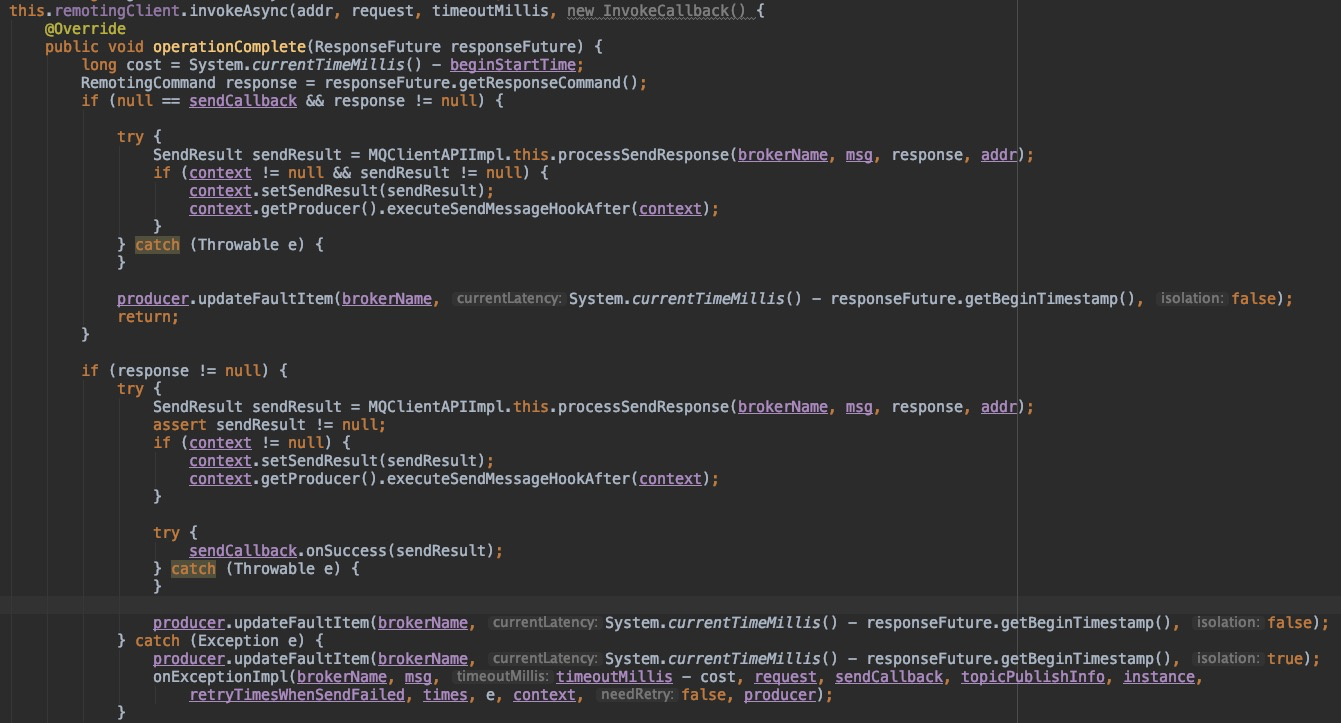Viewport: 1341px width, 723px height.
Task: Click the long keyword before cost
Action: [x=99, y=65]
